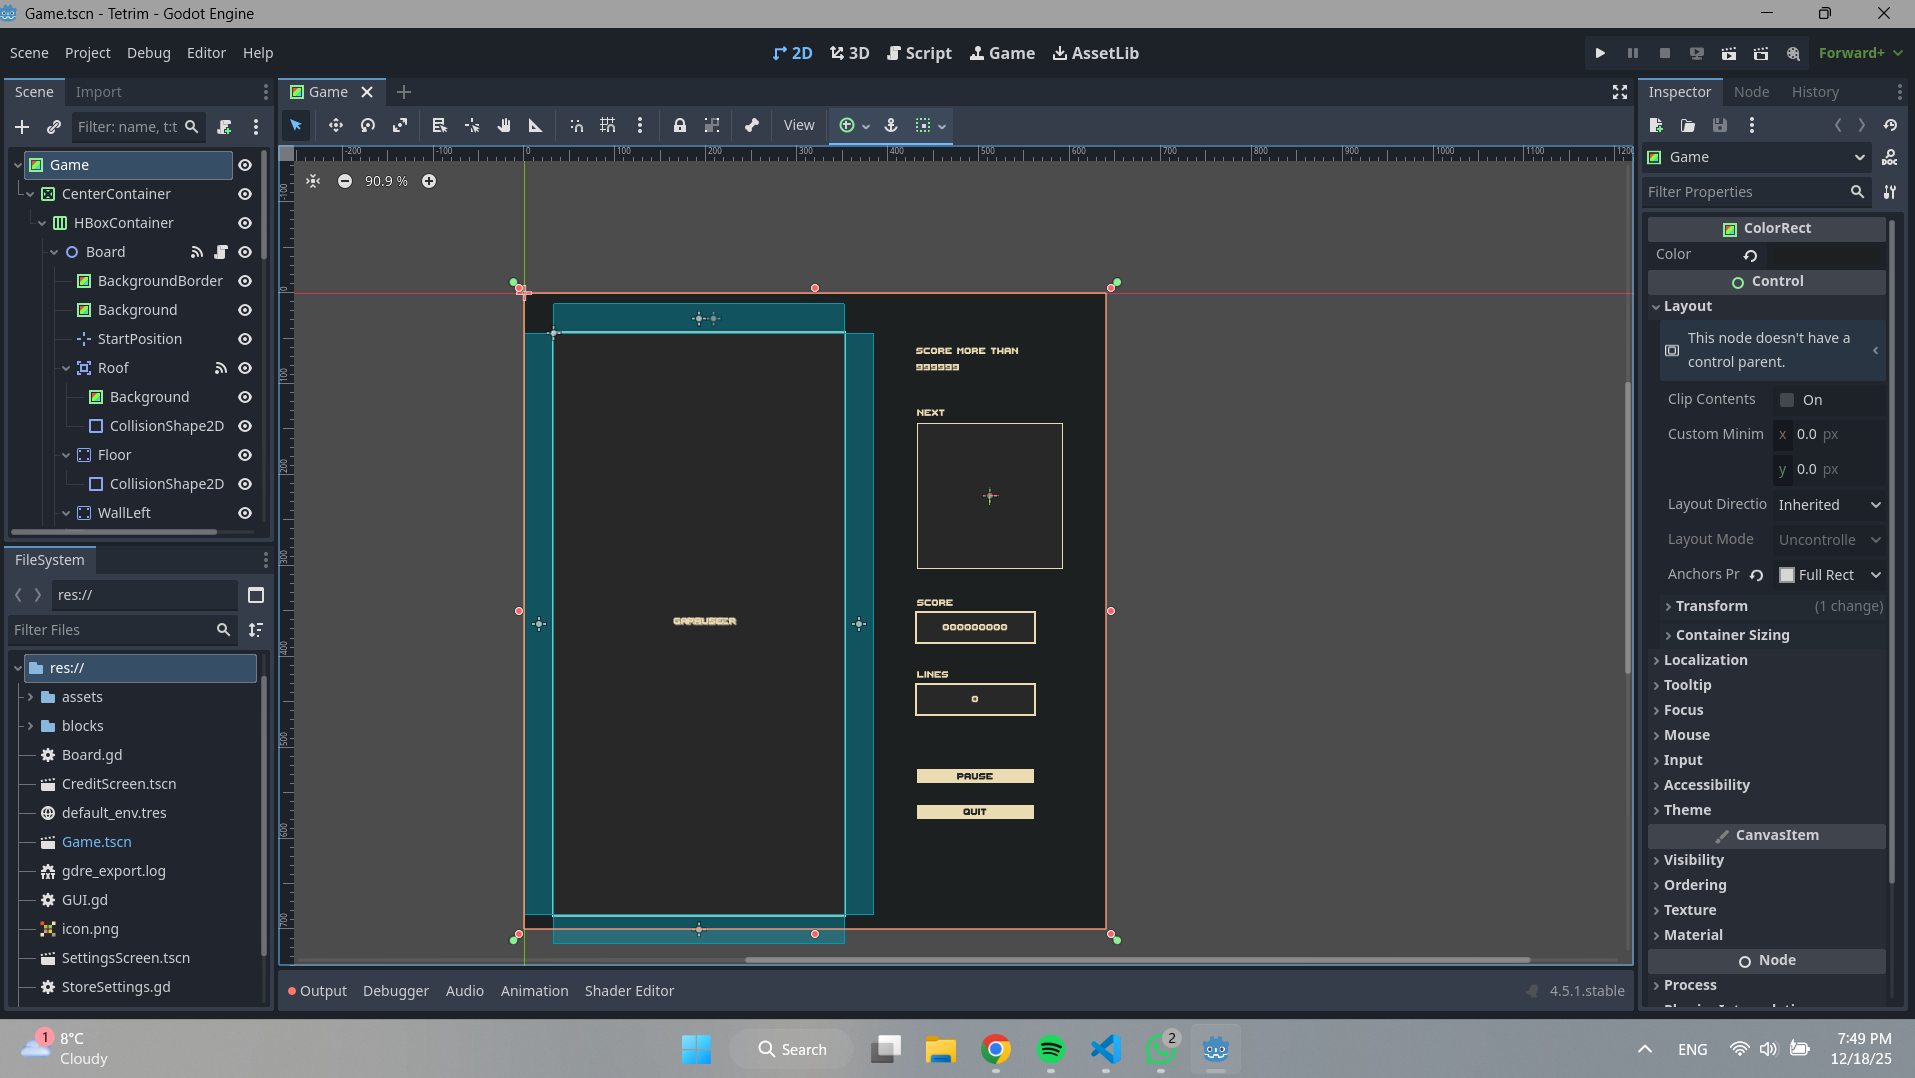This screenshot has height=1078, width=1915.
Task: Expand the assets folder
Action: [x=30, y=697]
